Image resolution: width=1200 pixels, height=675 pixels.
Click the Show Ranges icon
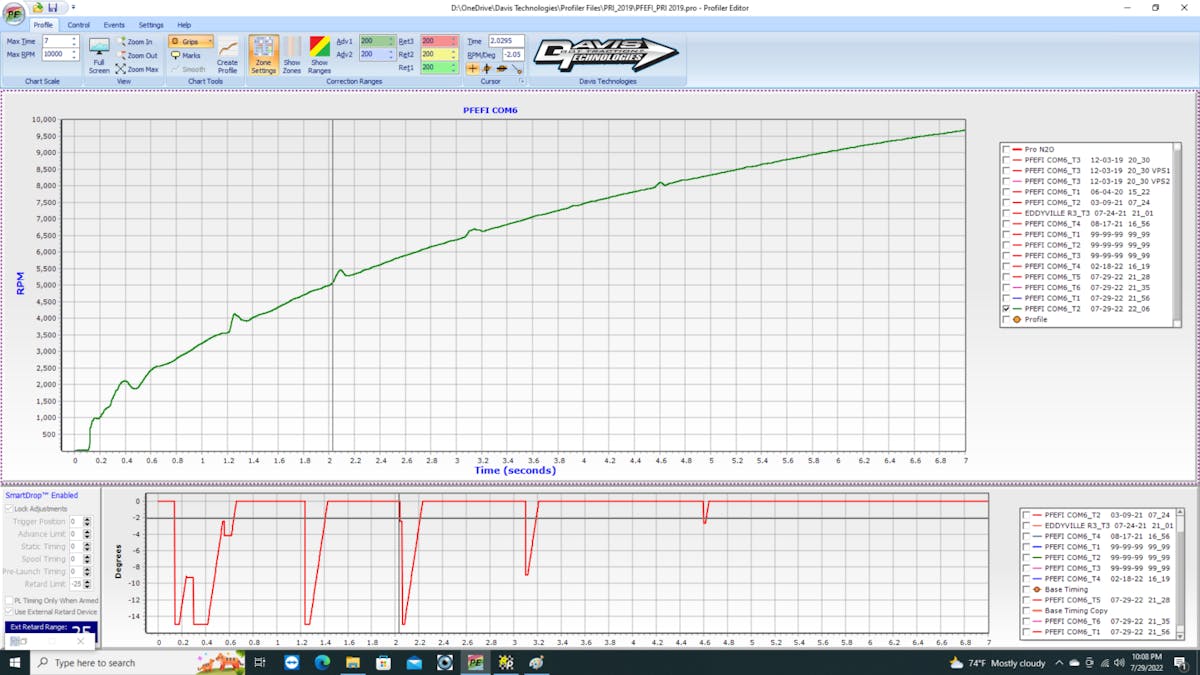coord(319,54)
